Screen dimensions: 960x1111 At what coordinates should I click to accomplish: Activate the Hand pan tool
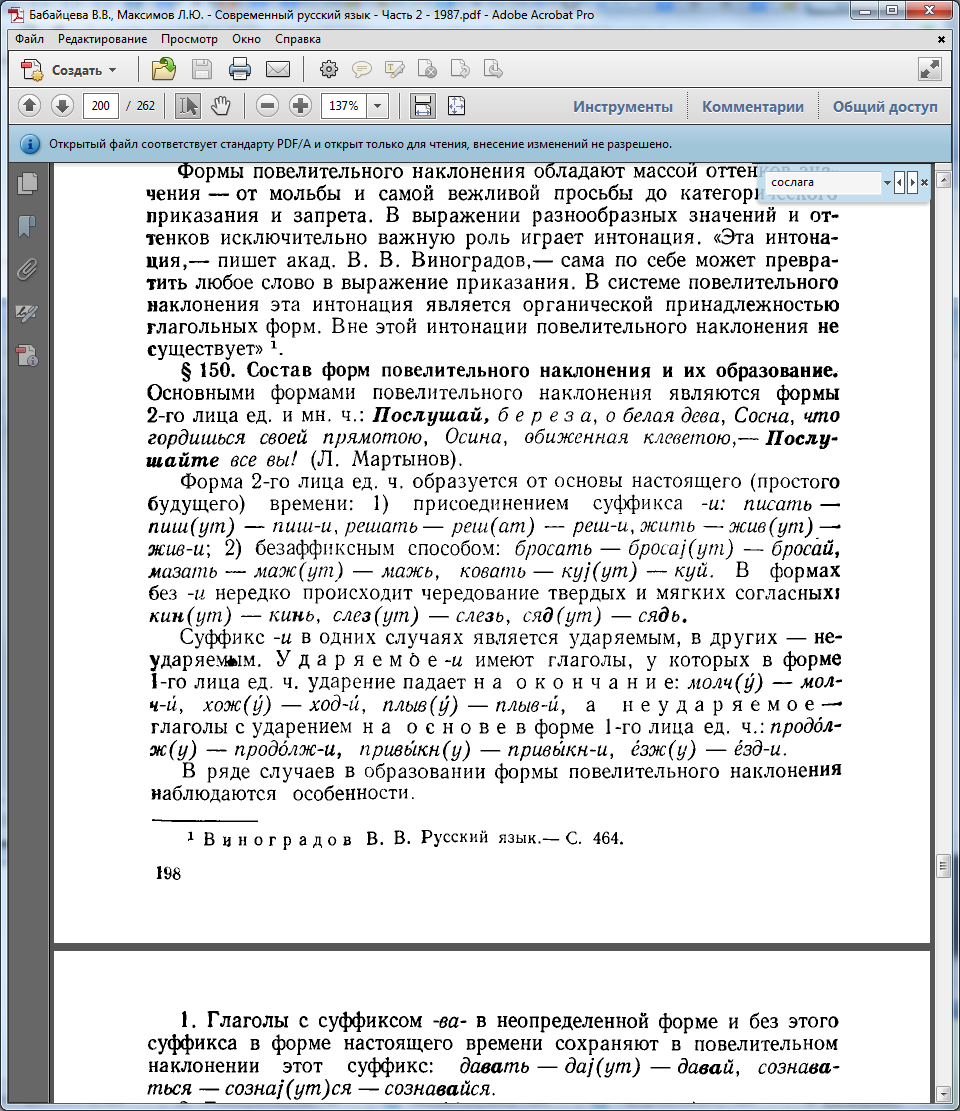point(221,106)
